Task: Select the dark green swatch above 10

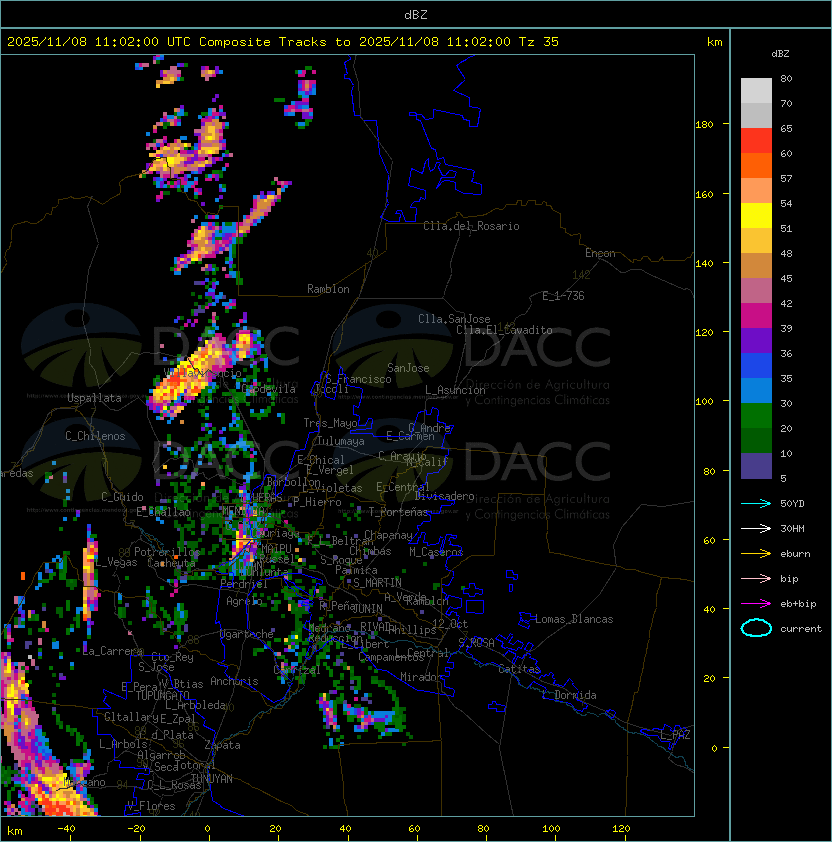Action: (756, 440)
